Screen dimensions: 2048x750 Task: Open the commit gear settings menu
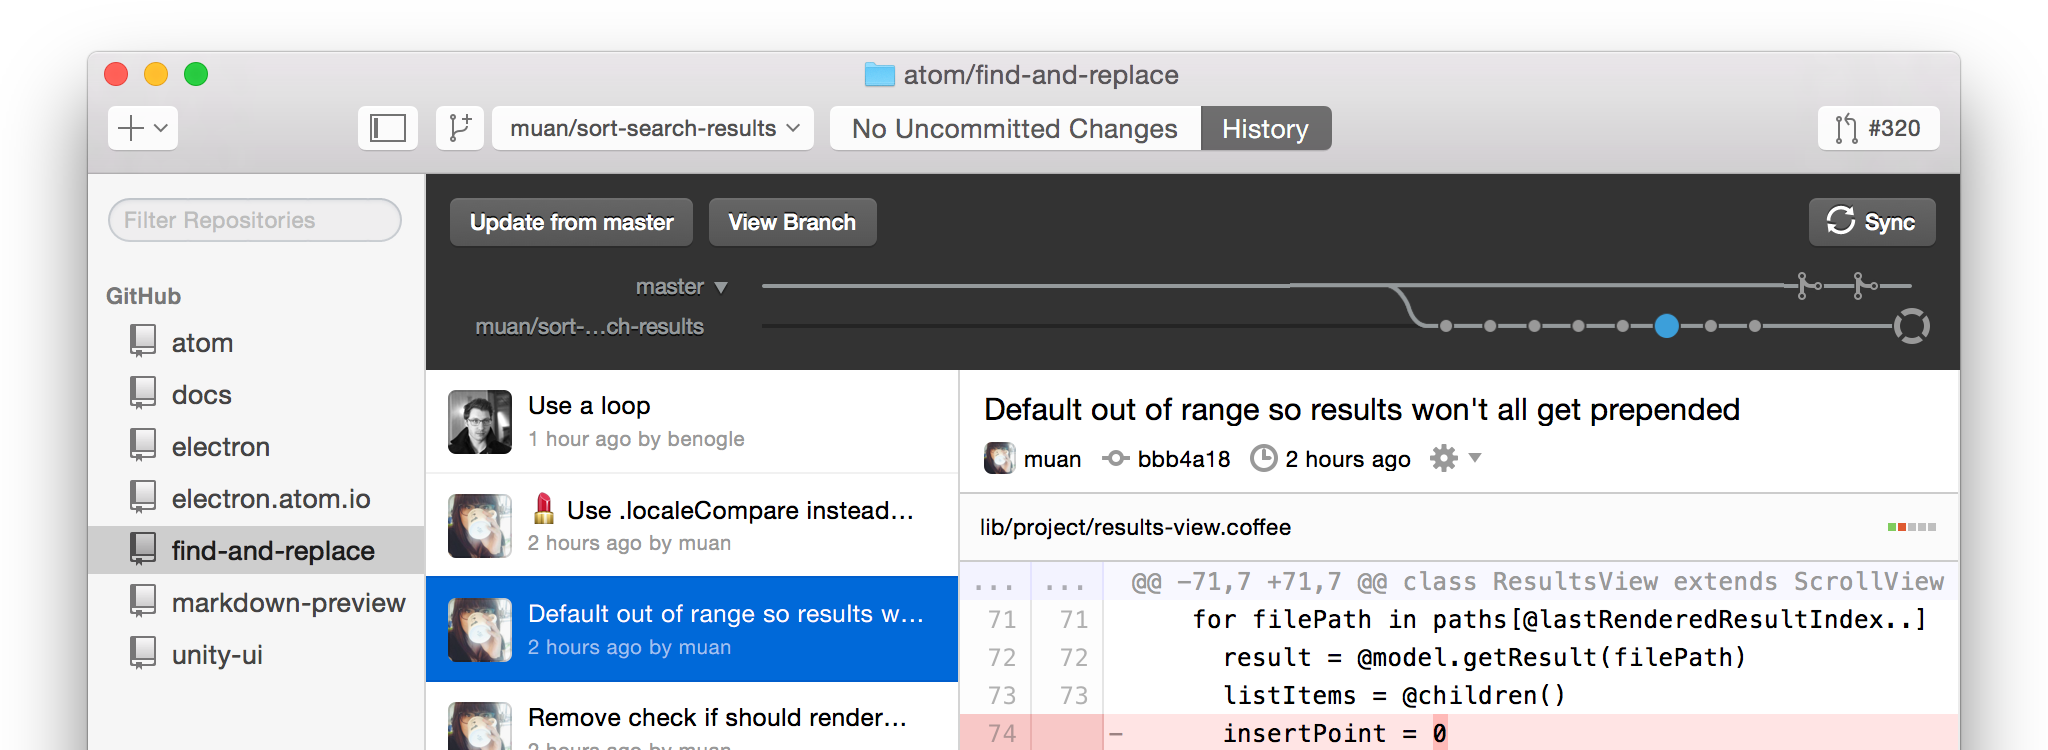coord(1454,458)
